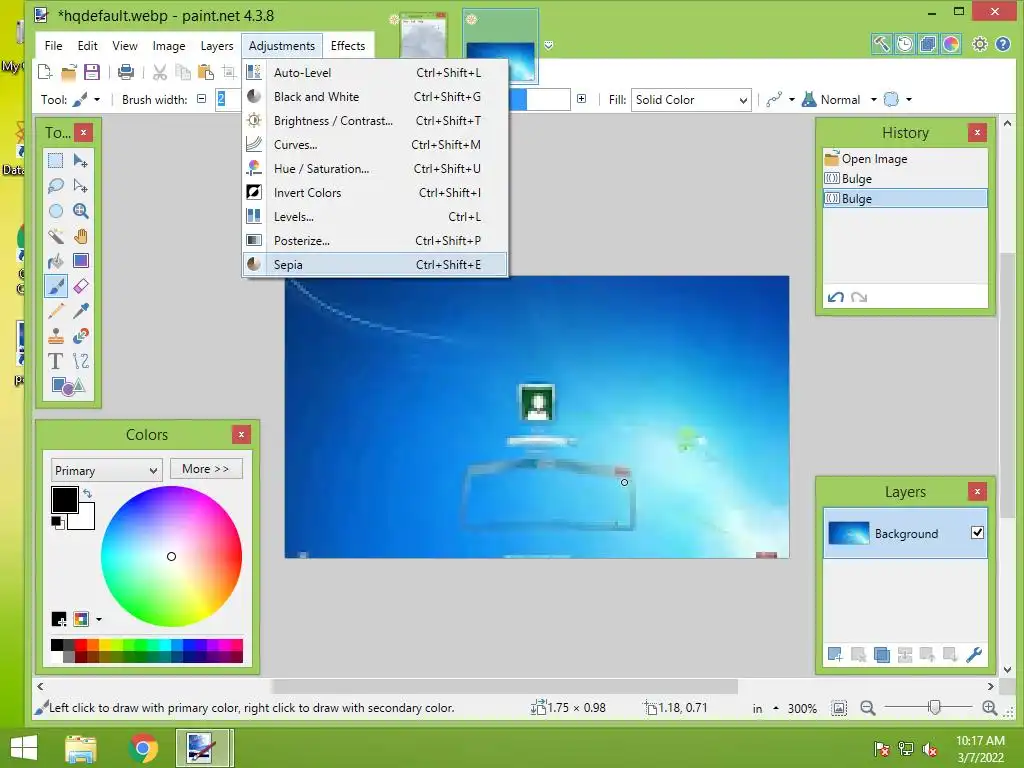Image resolution: width=1024 pixels, height=768 pixels.
Task: Close the History panel
Action: (x=977, y=133)
